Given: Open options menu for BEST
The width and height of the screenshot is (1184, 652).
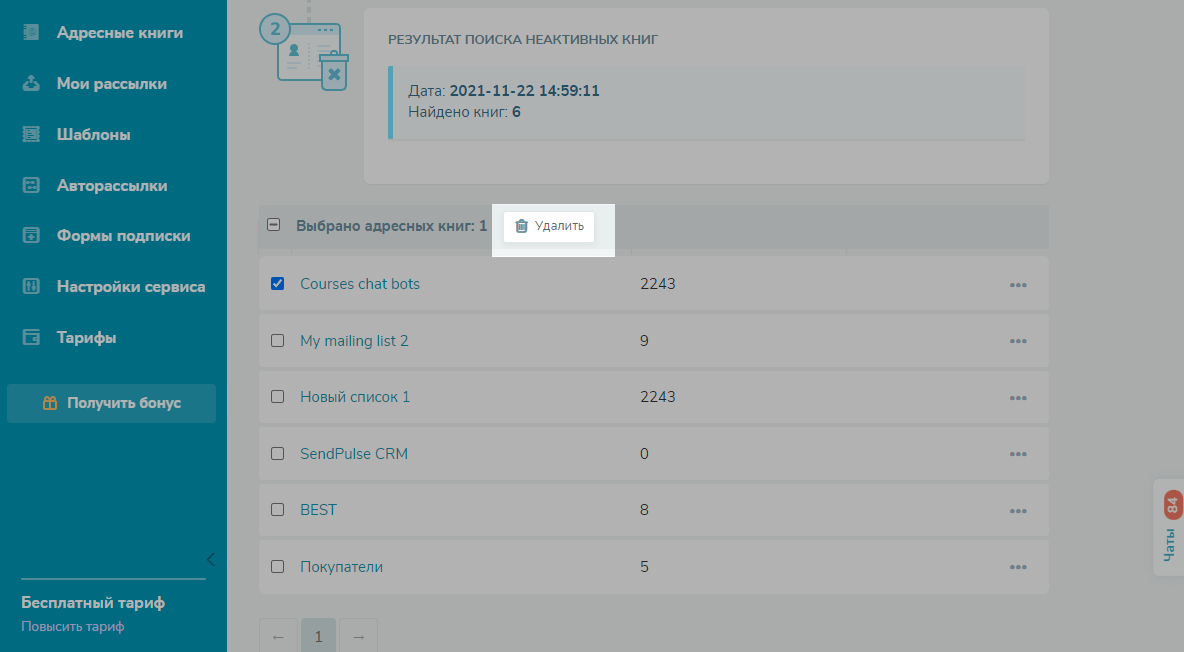Looking at the screenshot, I should click(x=1018, y=511).
